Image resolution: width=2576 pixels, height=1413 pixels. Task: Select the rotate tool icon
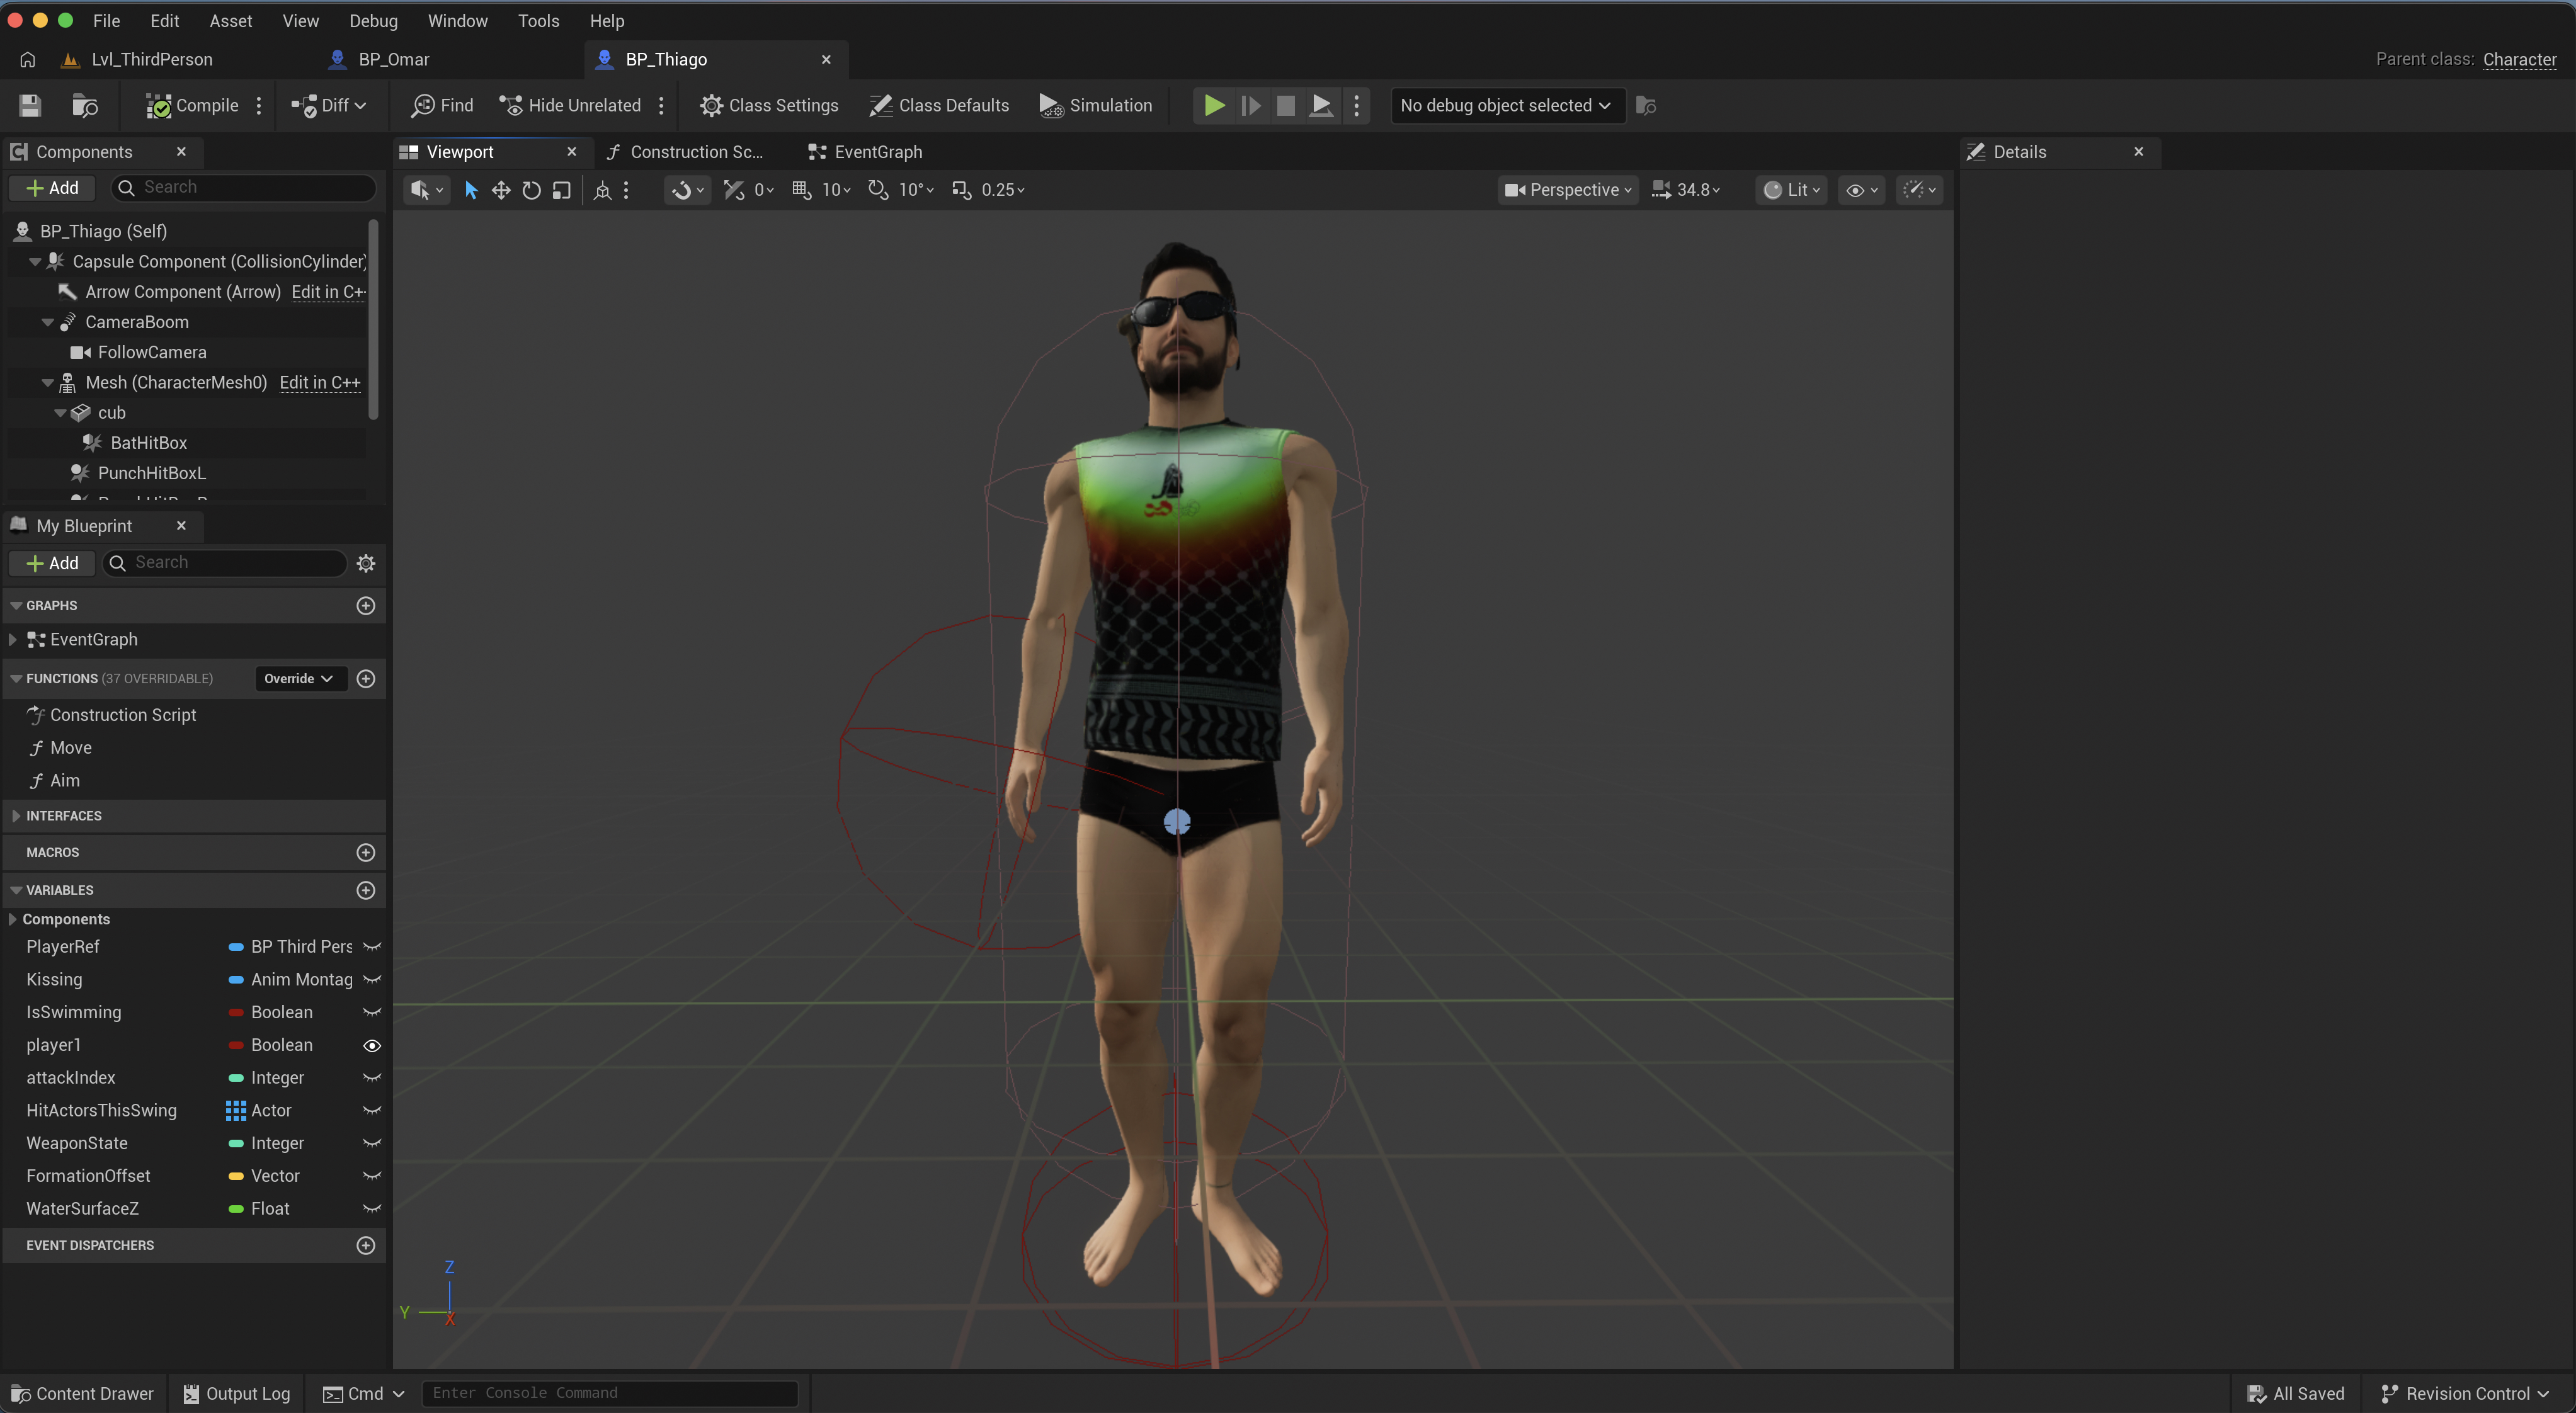click(531, 190)
